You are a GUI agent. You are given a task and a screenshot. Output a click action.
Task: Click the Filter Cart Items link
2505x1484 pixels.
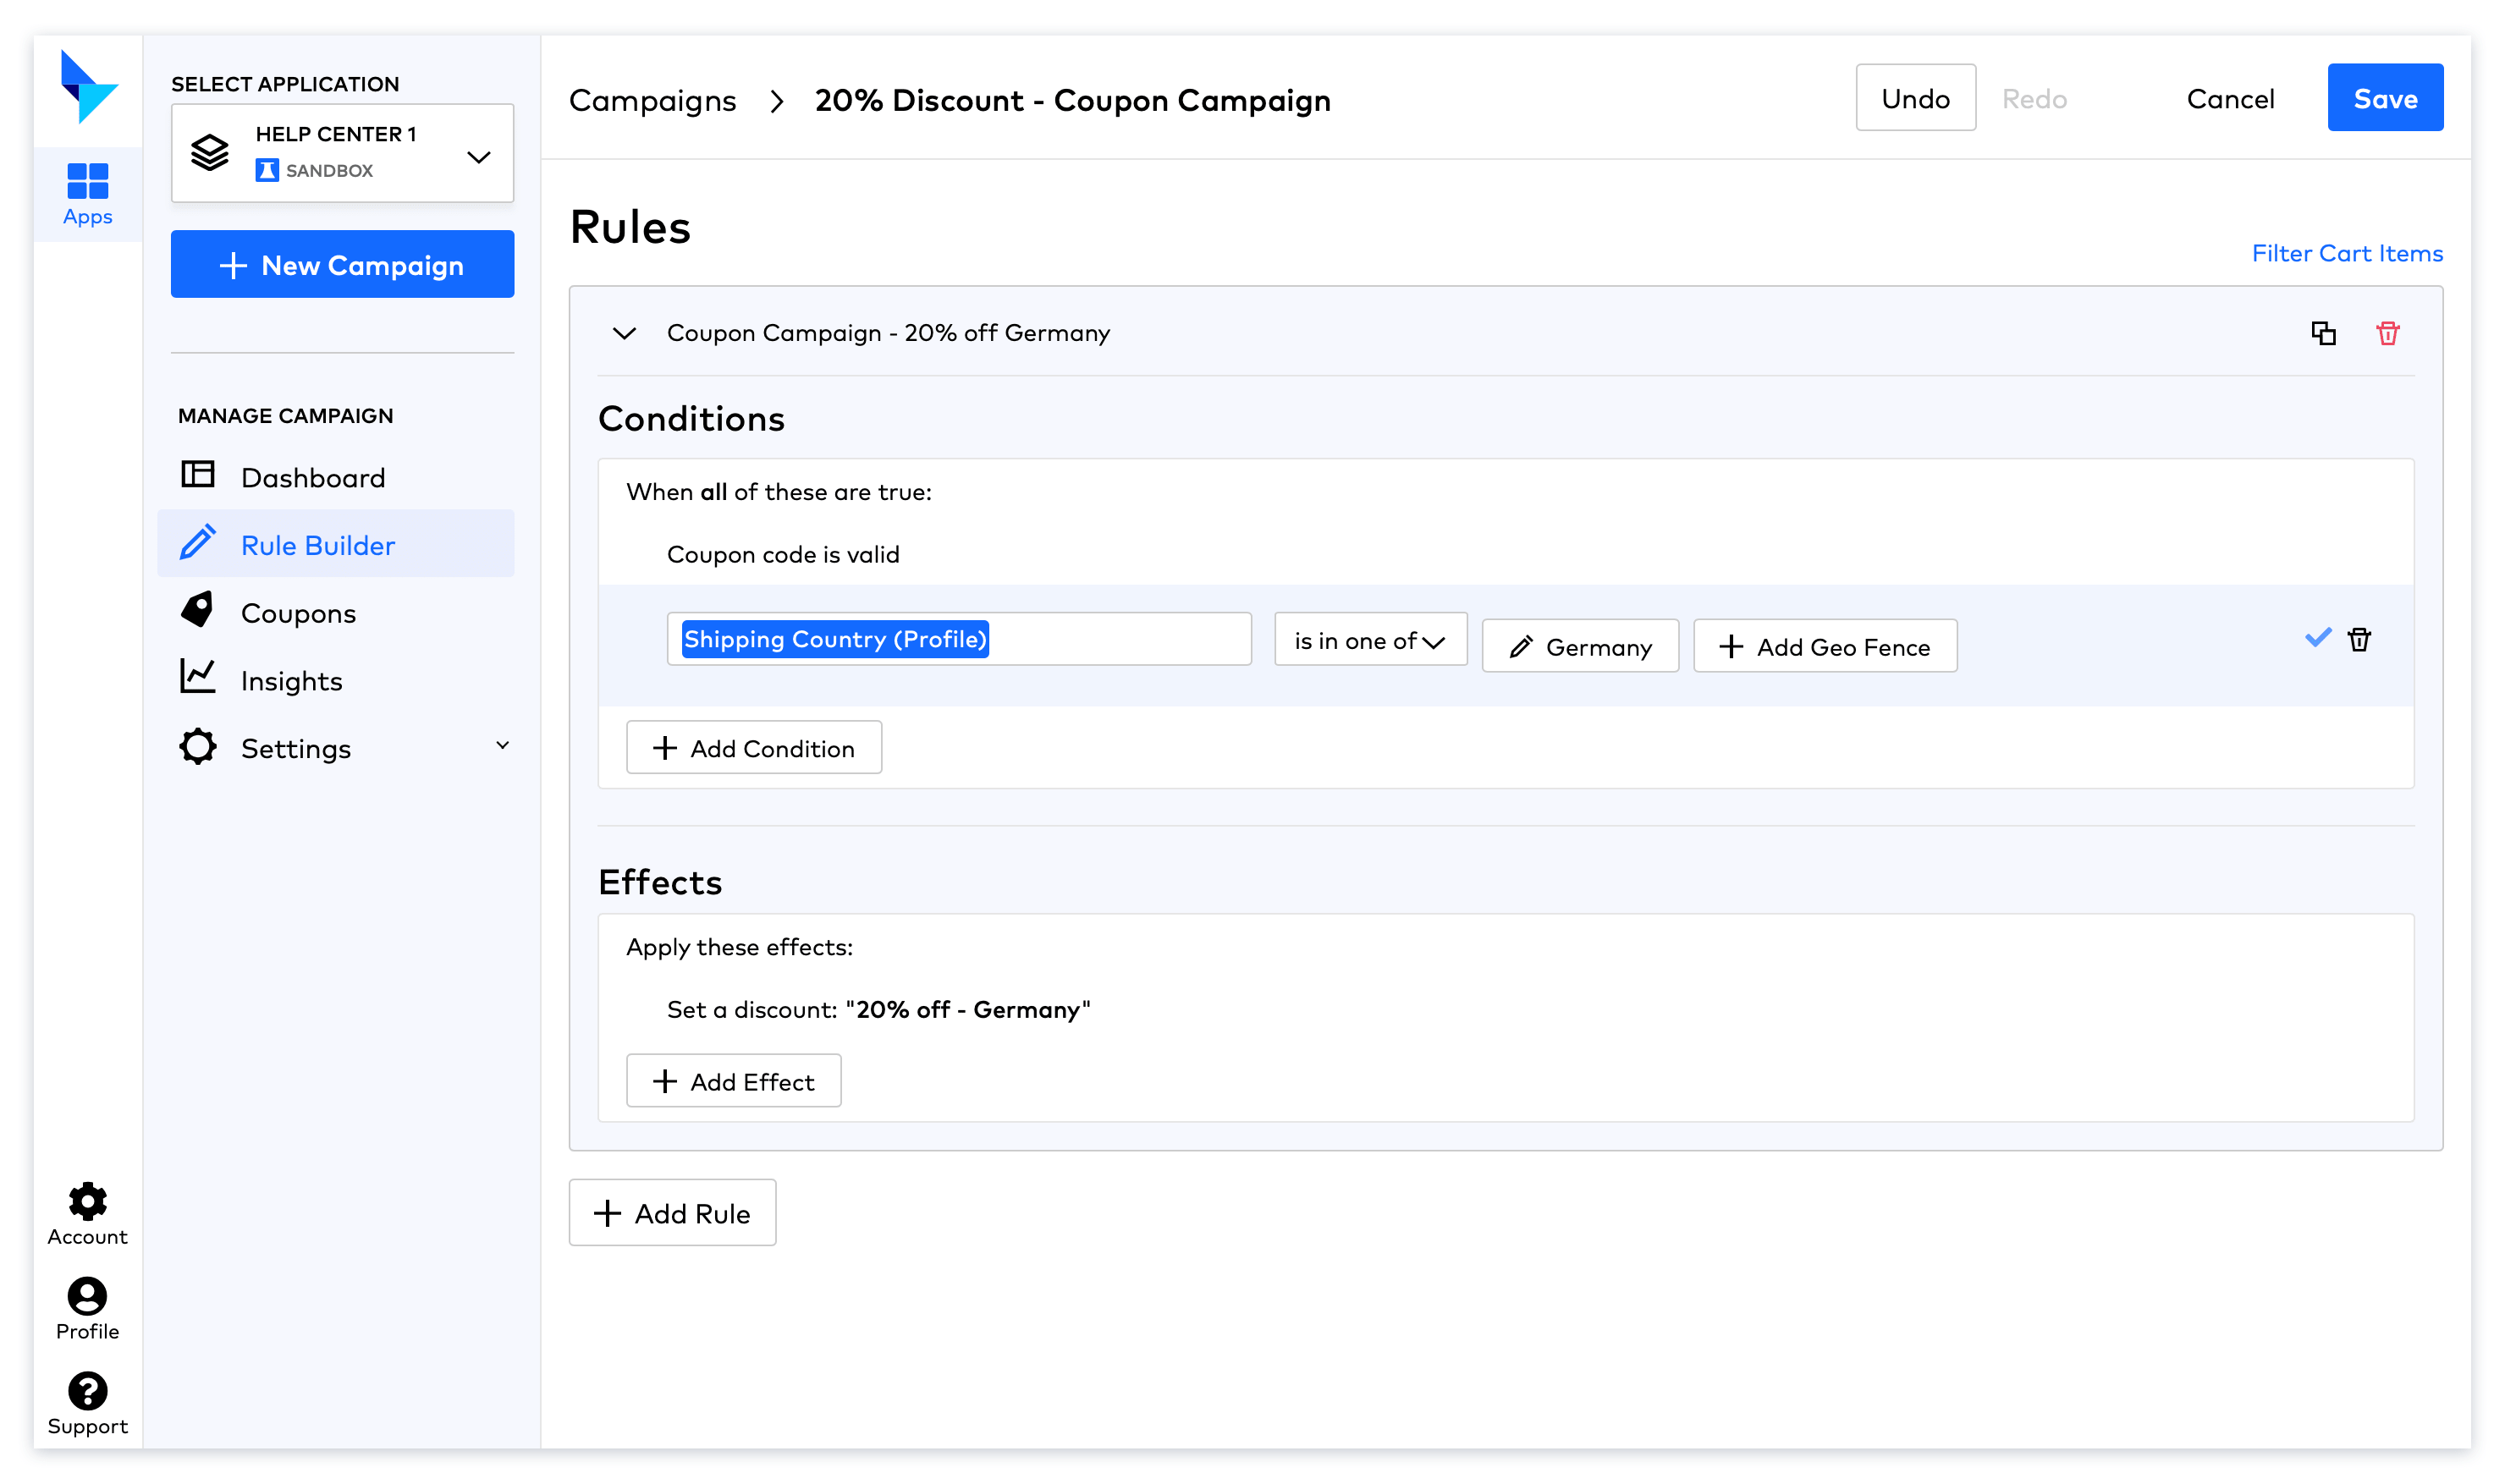[2346, 253]
